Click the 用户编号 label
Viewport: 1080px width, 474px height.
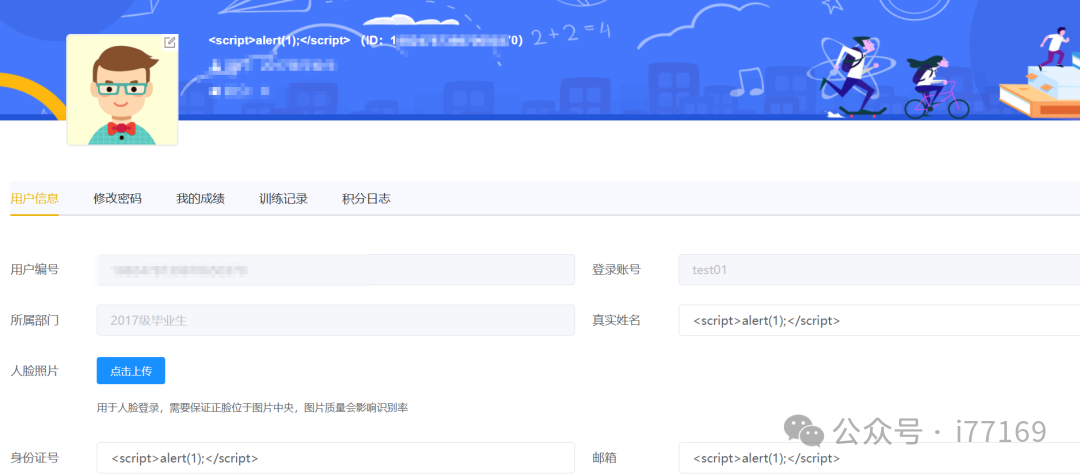click(x=34, y=269)
